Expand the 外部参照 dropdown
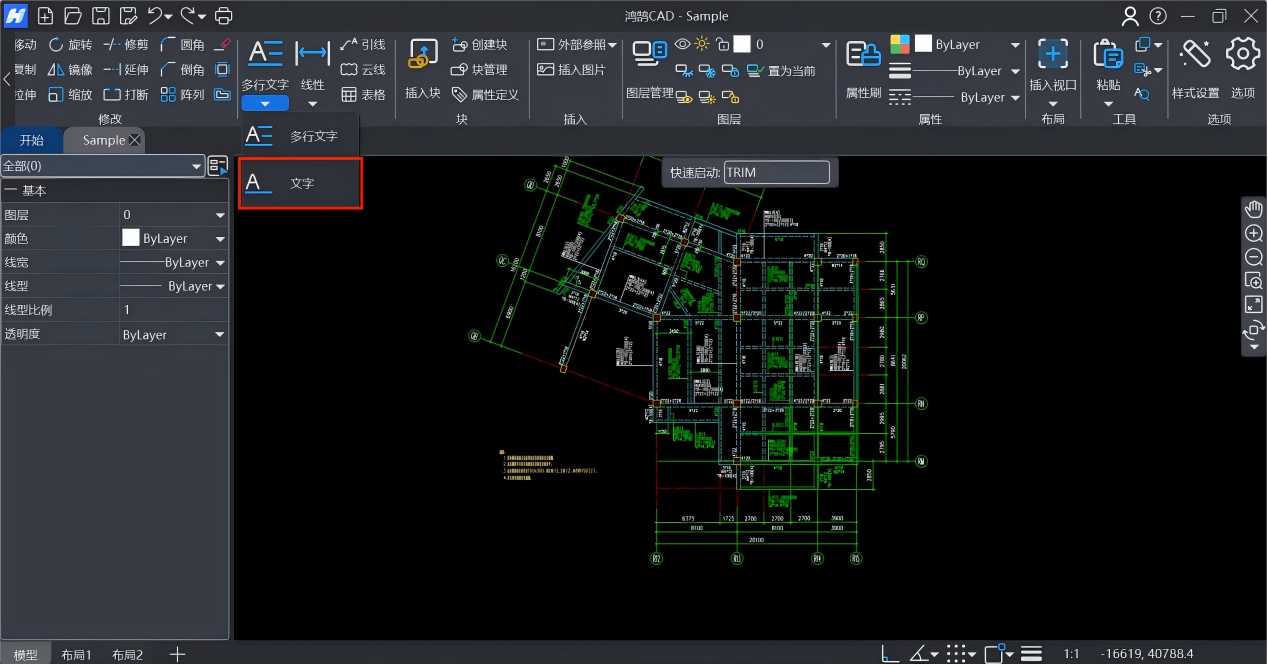The width and height of the screenshot is (1268, 664). [612, 45]
